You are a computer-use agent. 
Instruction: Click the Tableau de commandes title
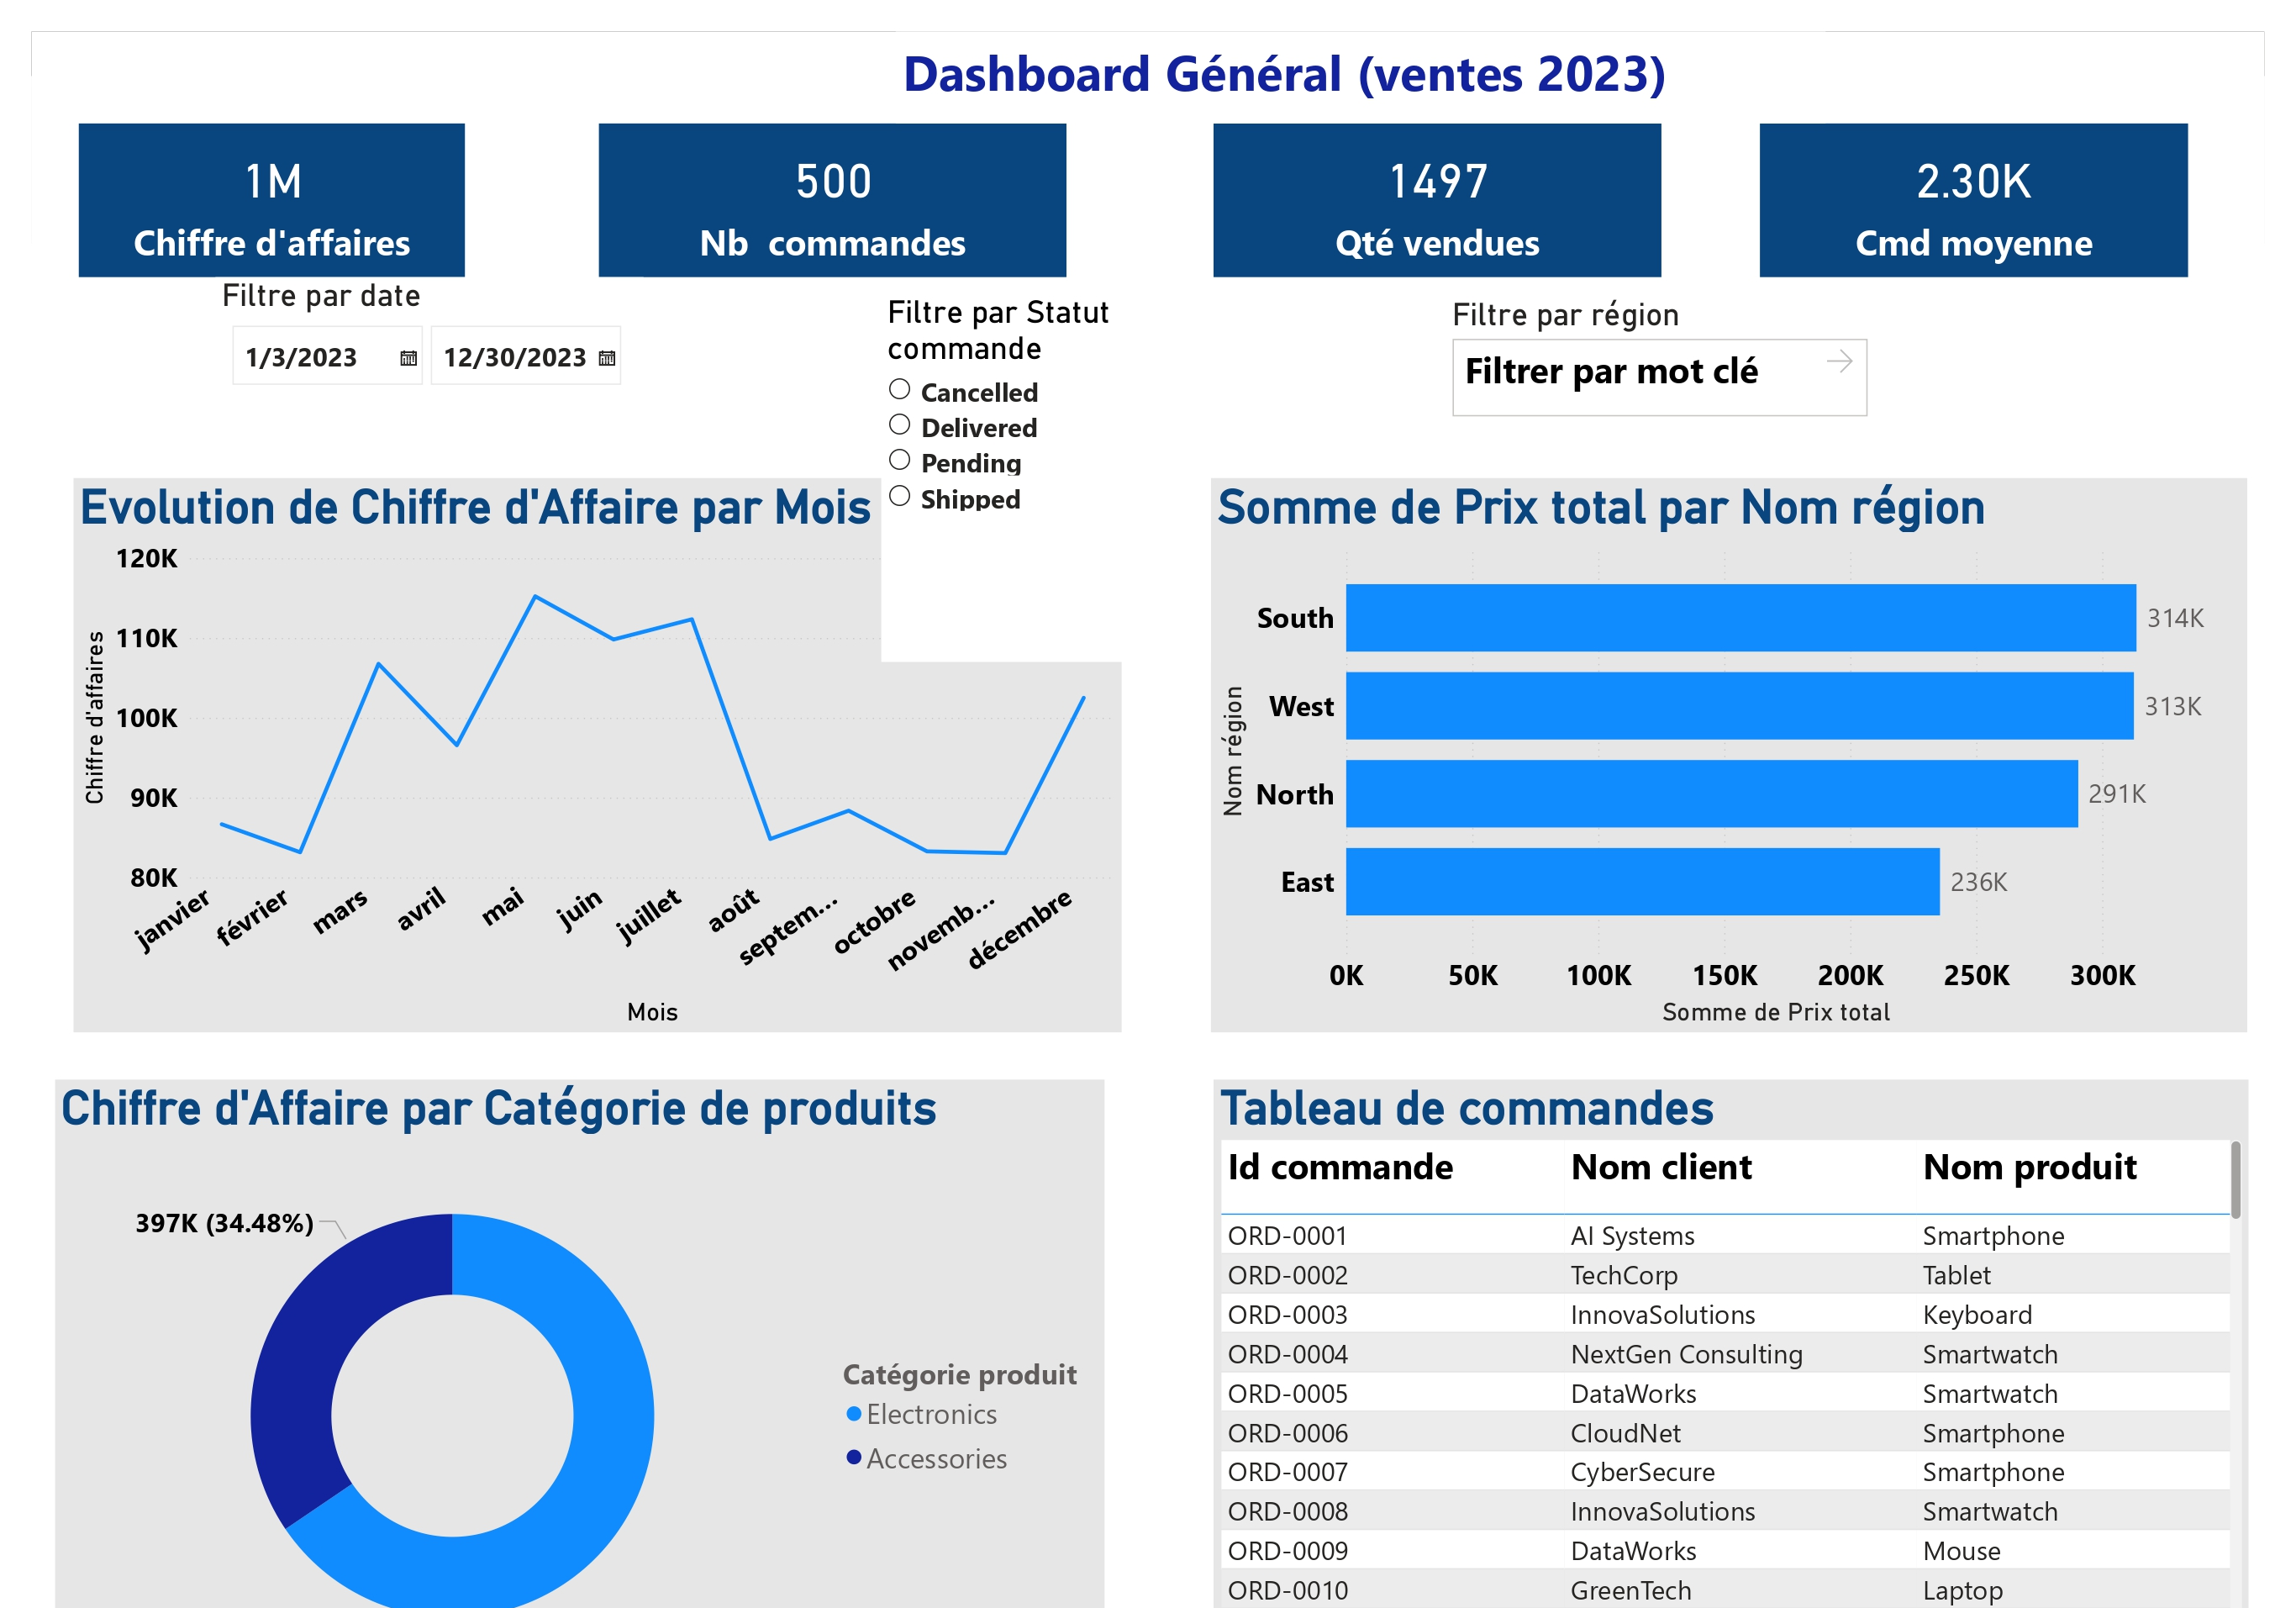(x=1467, y=1108)
